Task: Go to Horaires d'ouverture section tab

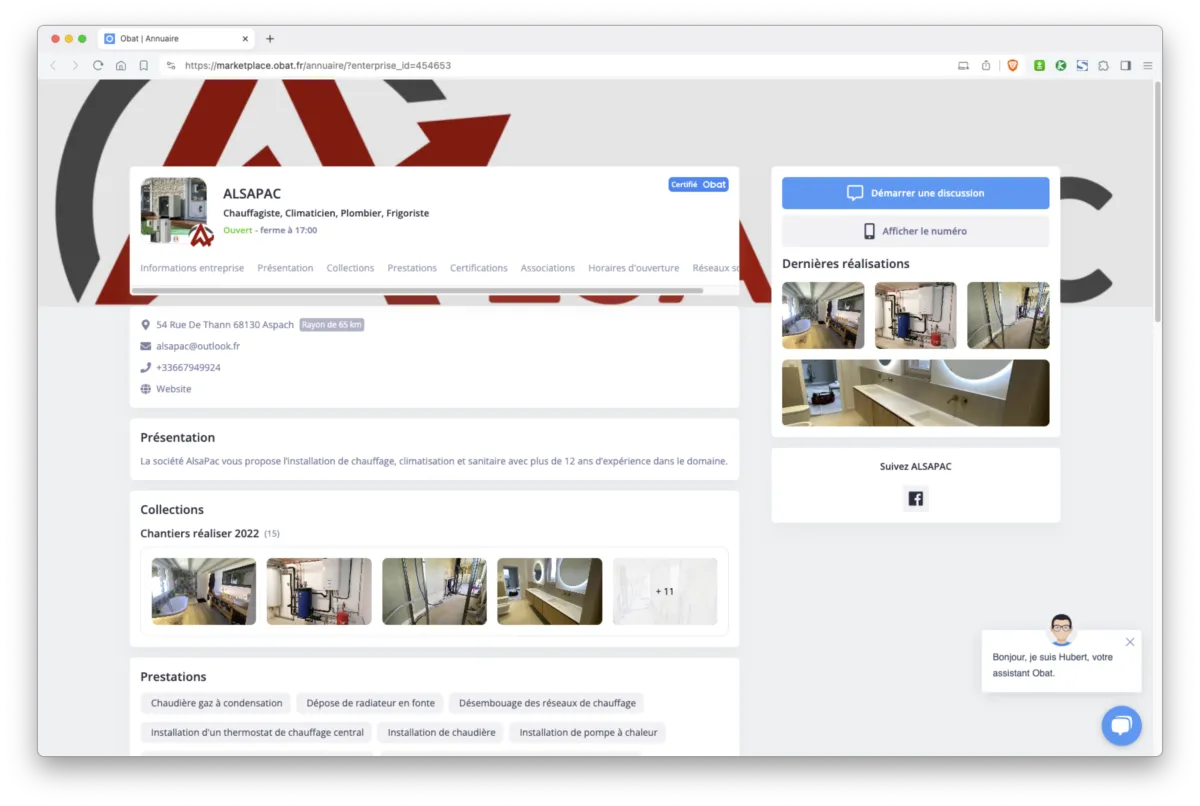Action: 634,268
